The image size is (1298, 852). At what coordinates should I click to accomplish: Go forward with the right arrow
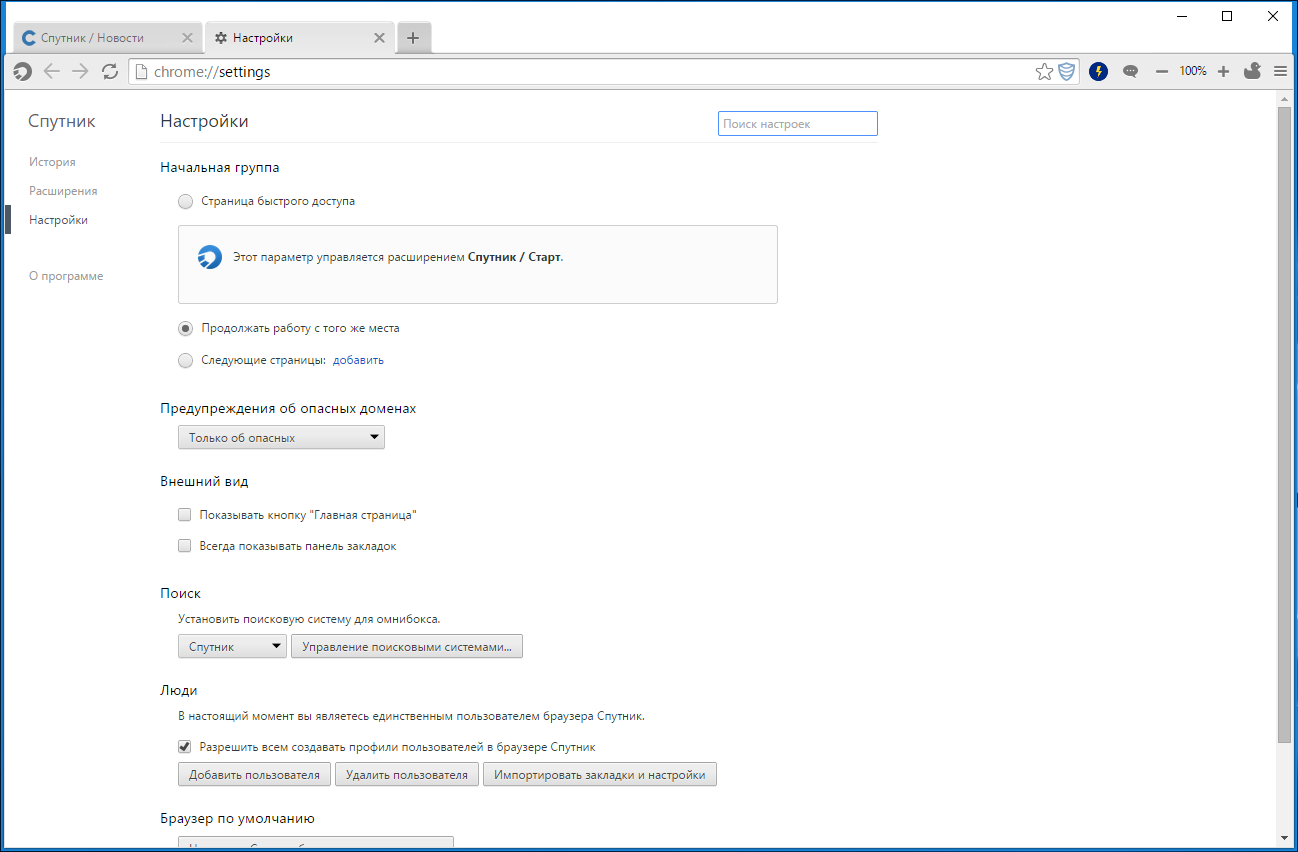[81, 71]
